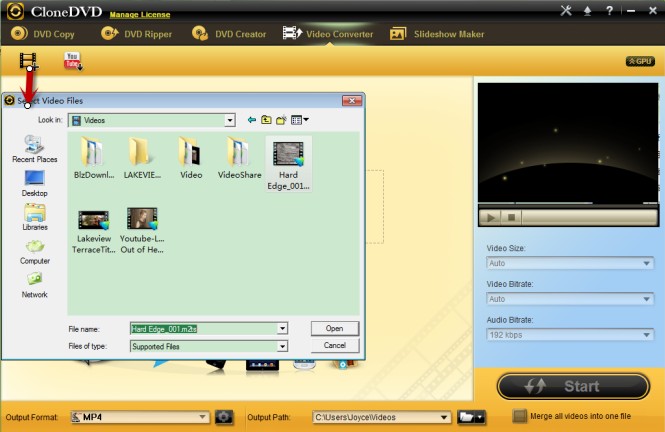Select Computer in the places sidebar
665x432 pixels.
[x=34, y=252]
